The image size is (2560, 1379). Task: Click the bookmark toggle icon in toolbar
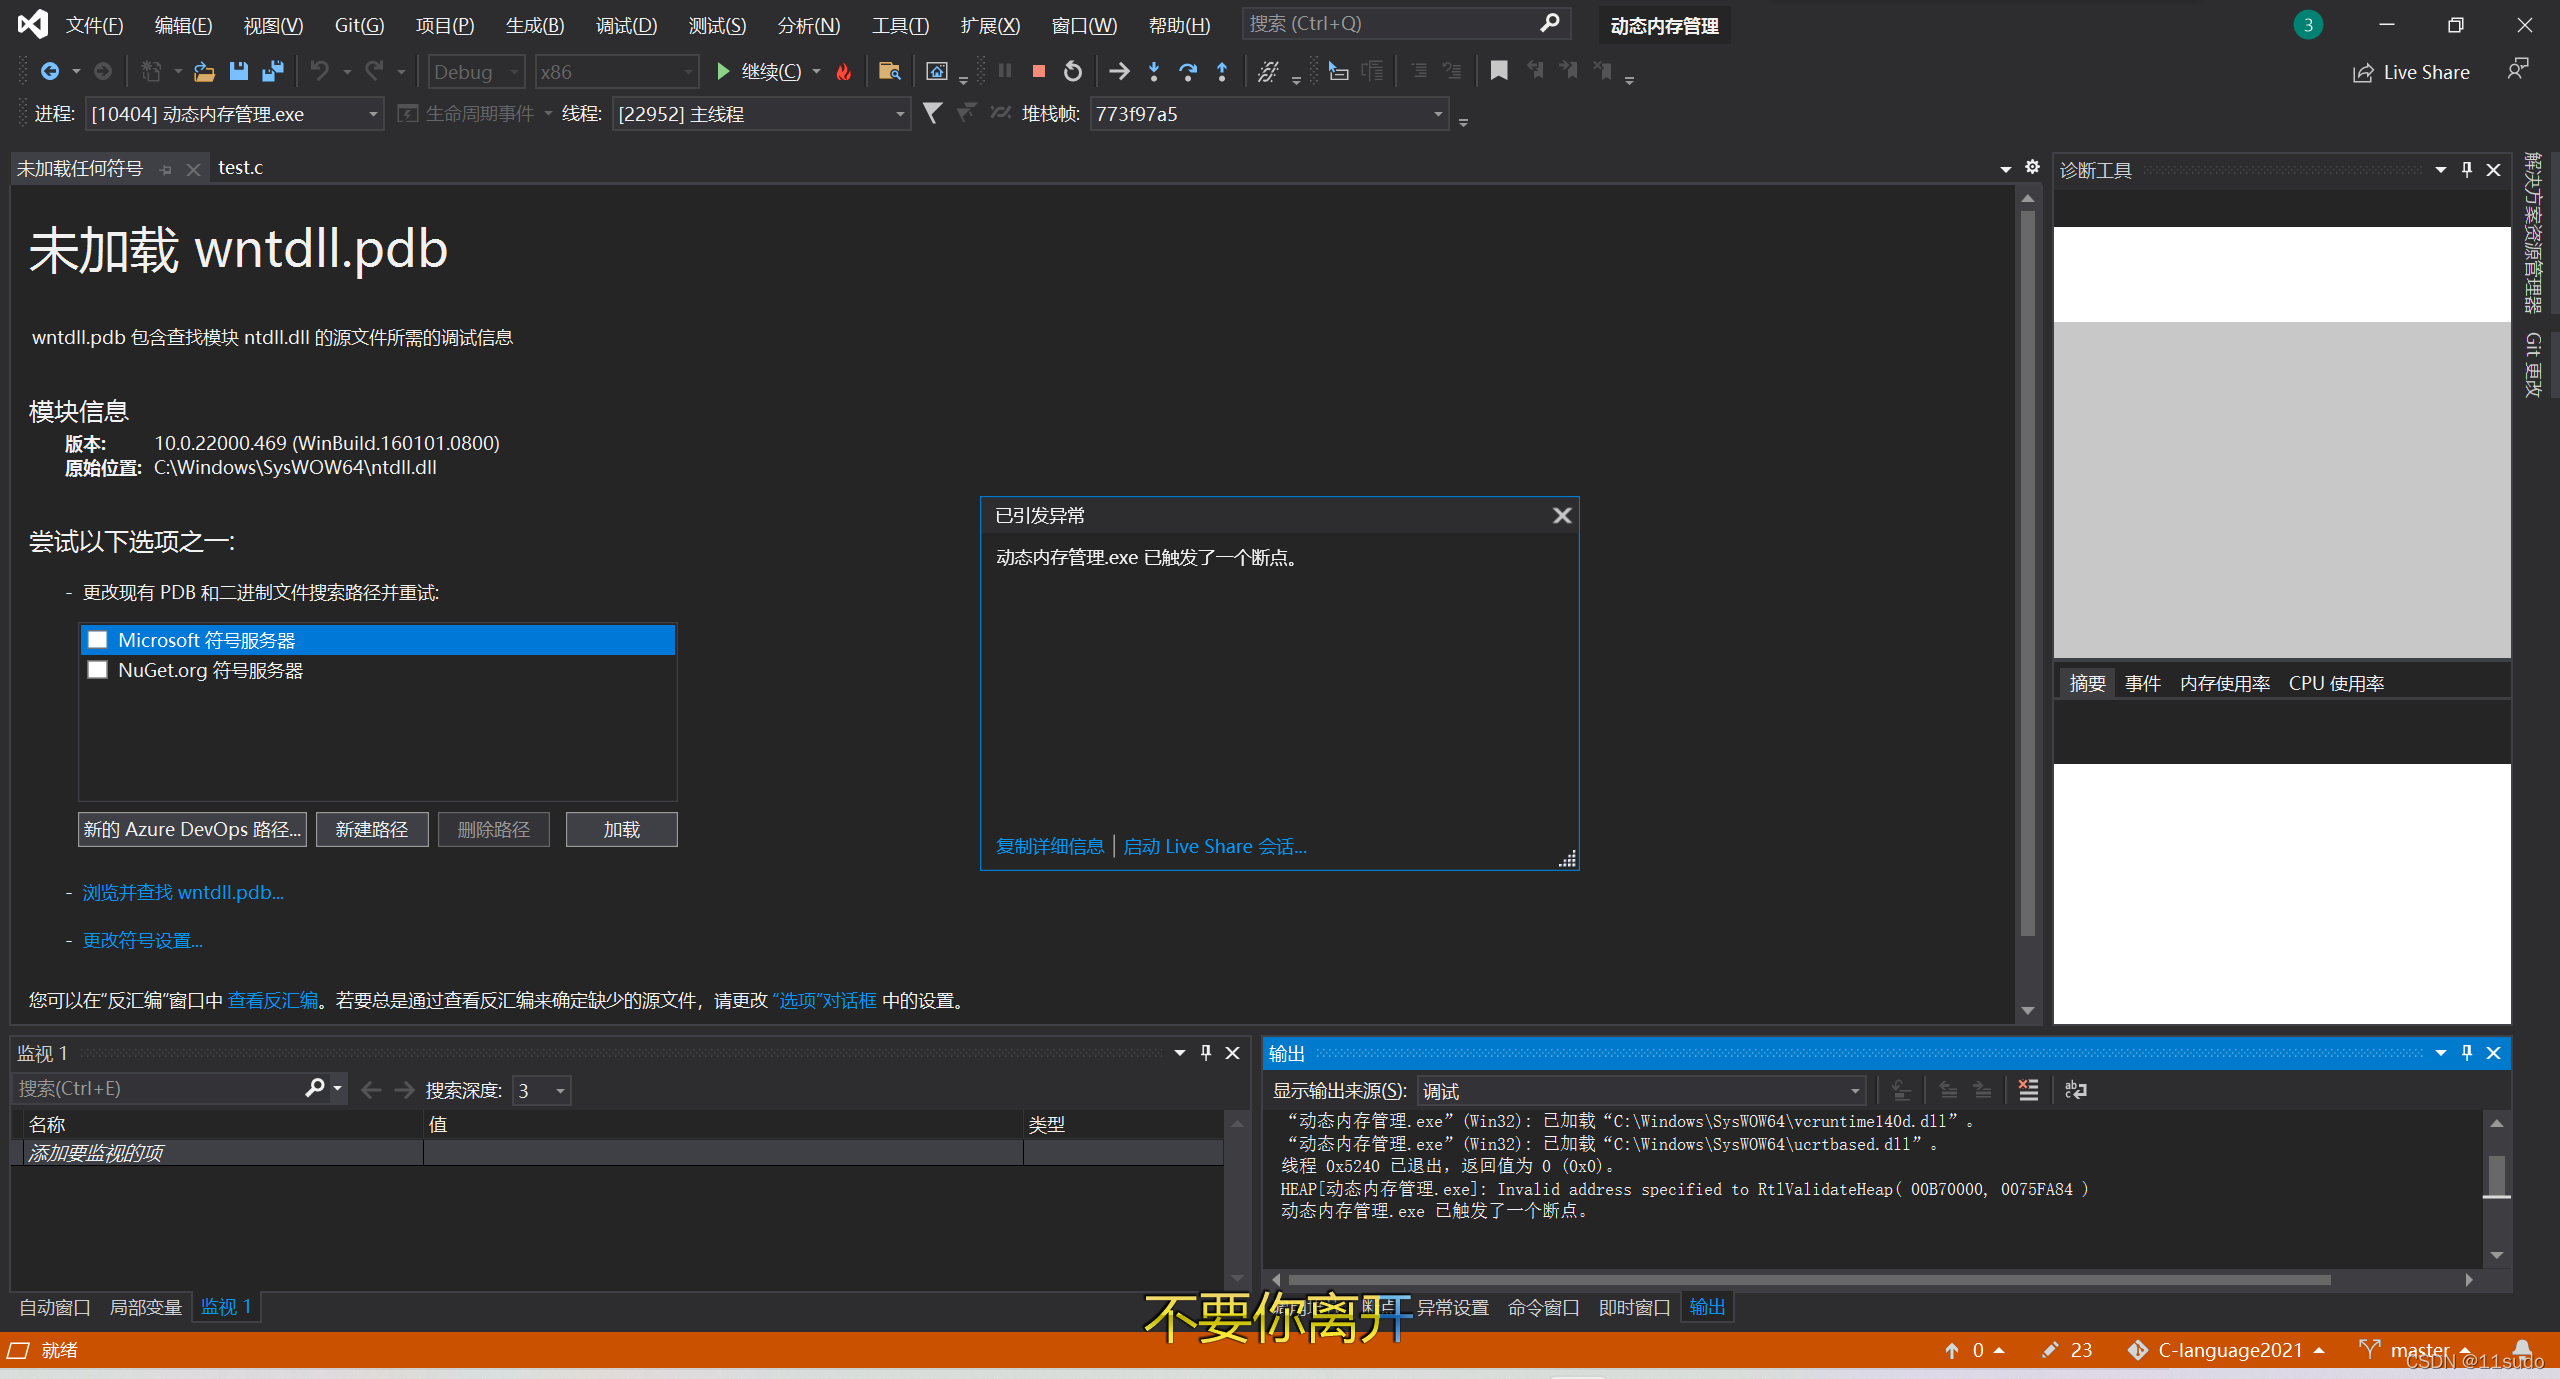[1498, 71]
